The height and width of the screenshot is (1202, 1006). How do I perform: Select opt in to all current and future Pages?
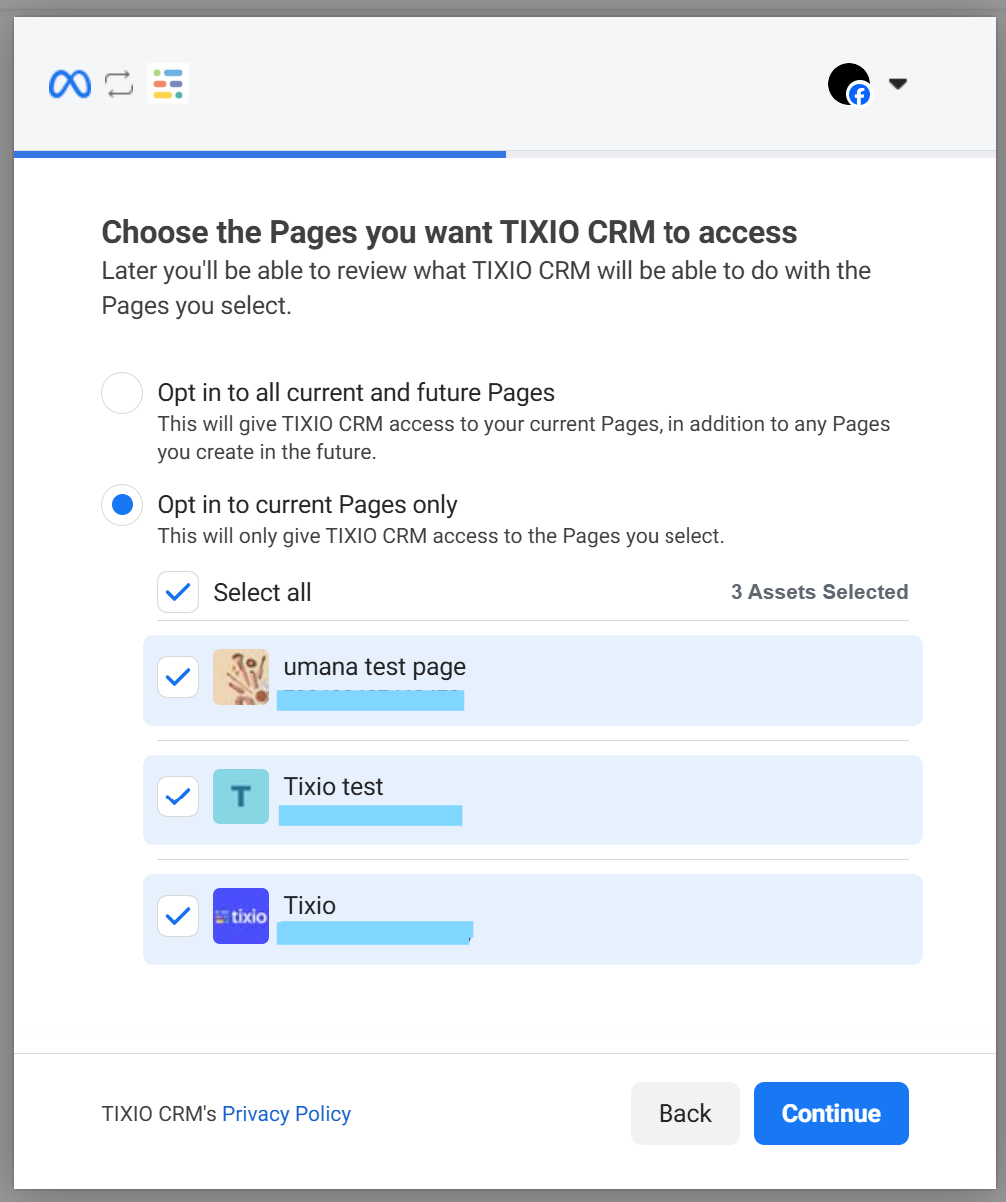pyautogui.click(x=122, y=393)
